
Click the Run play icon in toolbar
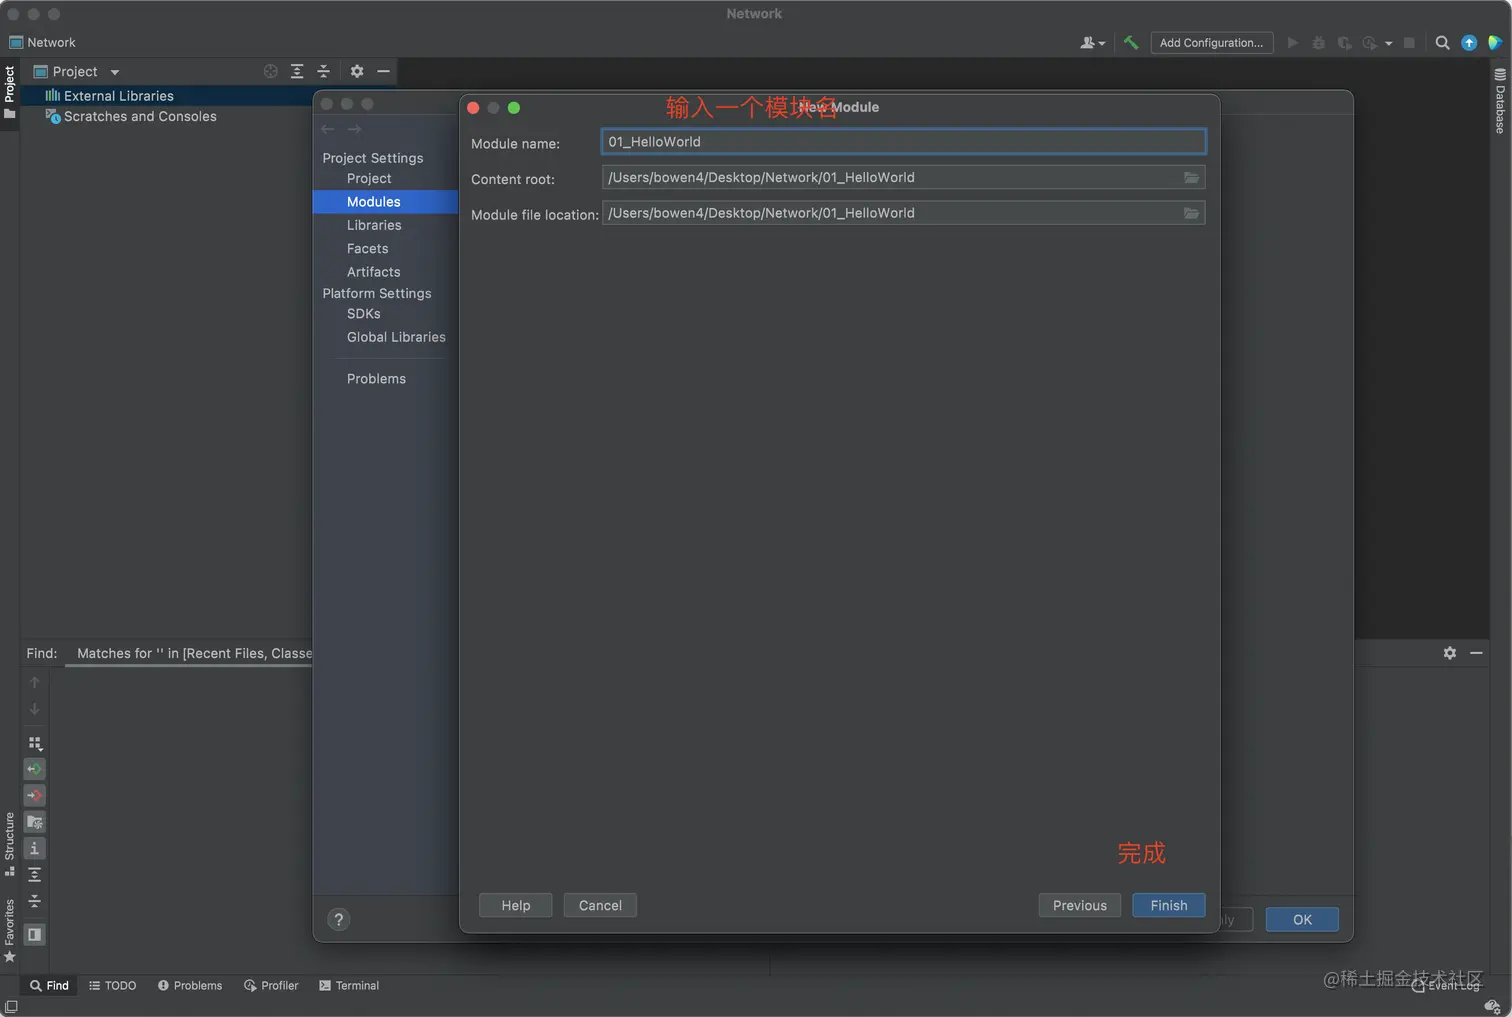click(1292, 42)
